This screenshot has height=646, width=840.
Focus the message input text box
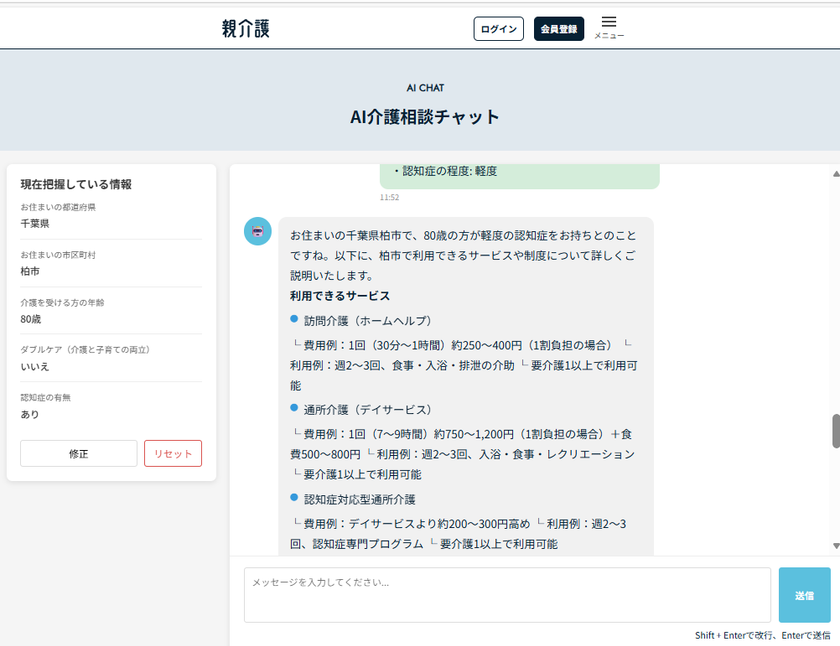point(507,595)
